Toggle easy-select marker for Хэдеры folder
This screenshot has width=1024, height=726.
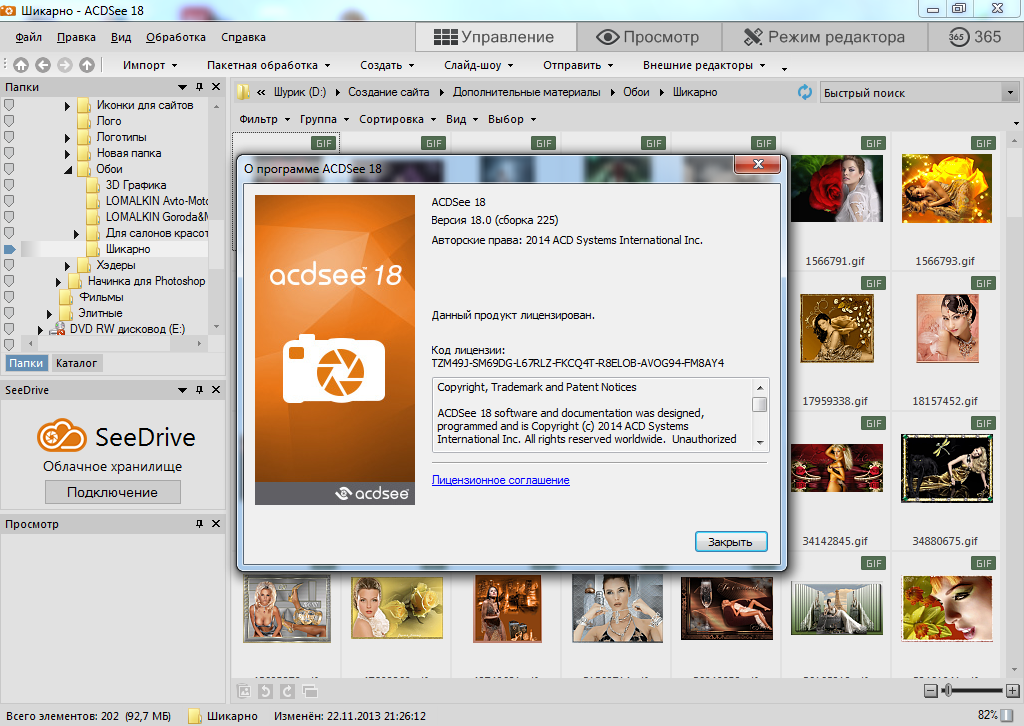click(9, 265)
